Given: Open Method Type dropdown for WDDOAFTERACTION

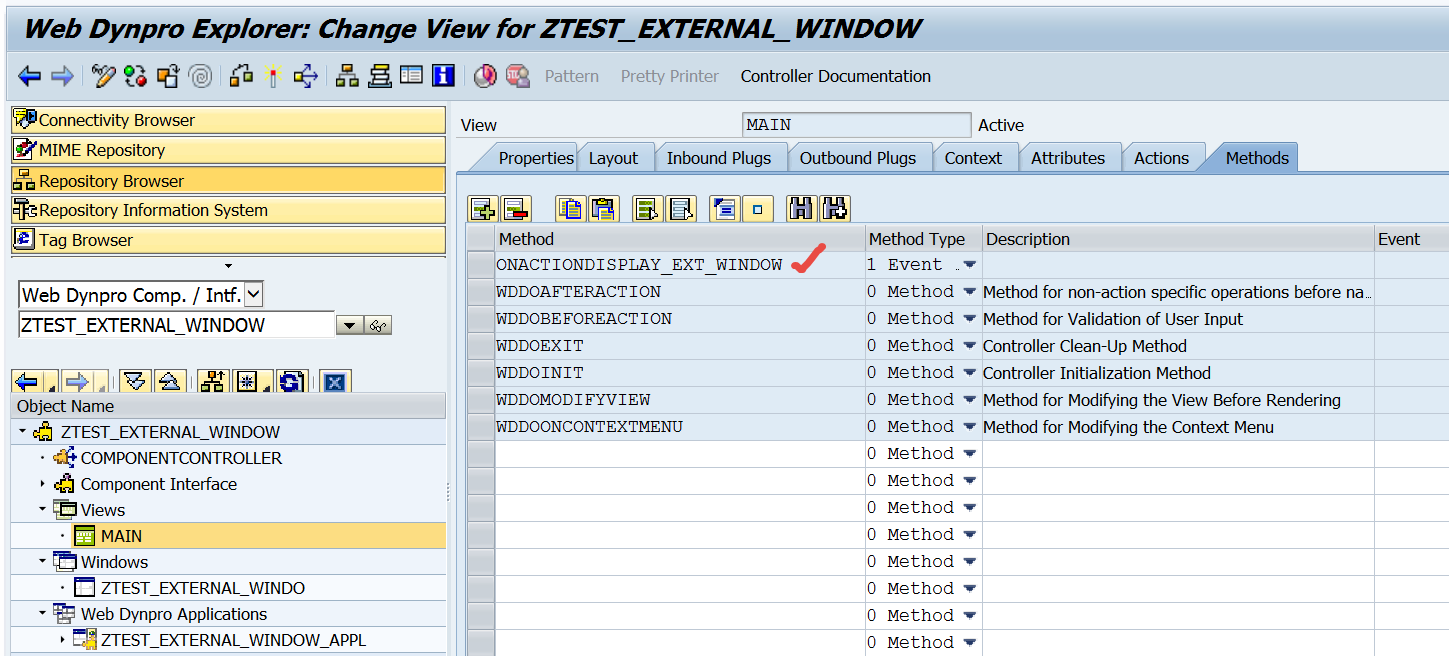Looking at the screenshot, I should coord(969,292).
